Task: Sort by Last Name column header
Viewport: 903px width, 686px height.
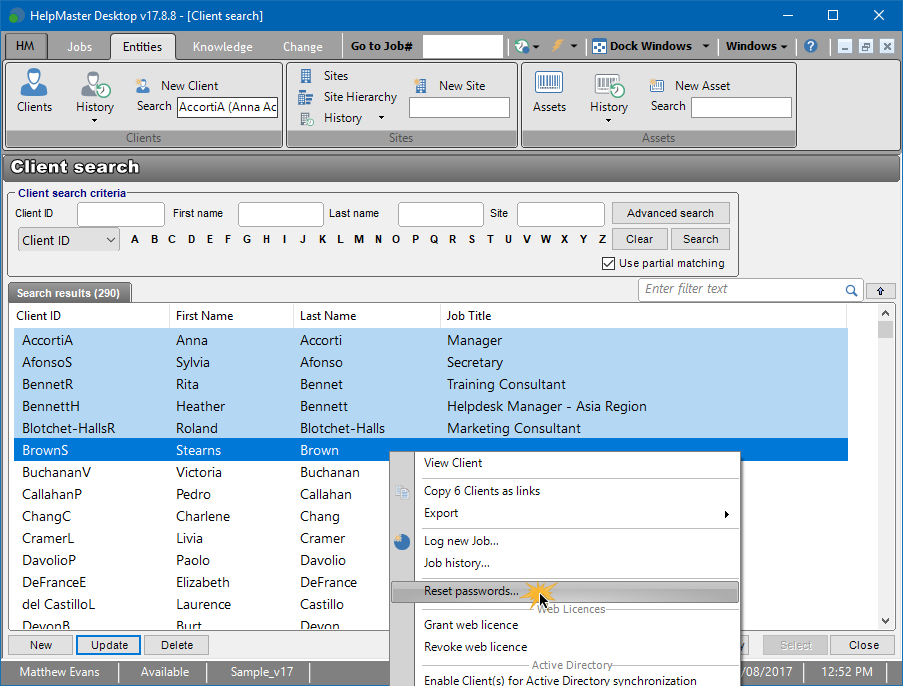Action: 366,316
